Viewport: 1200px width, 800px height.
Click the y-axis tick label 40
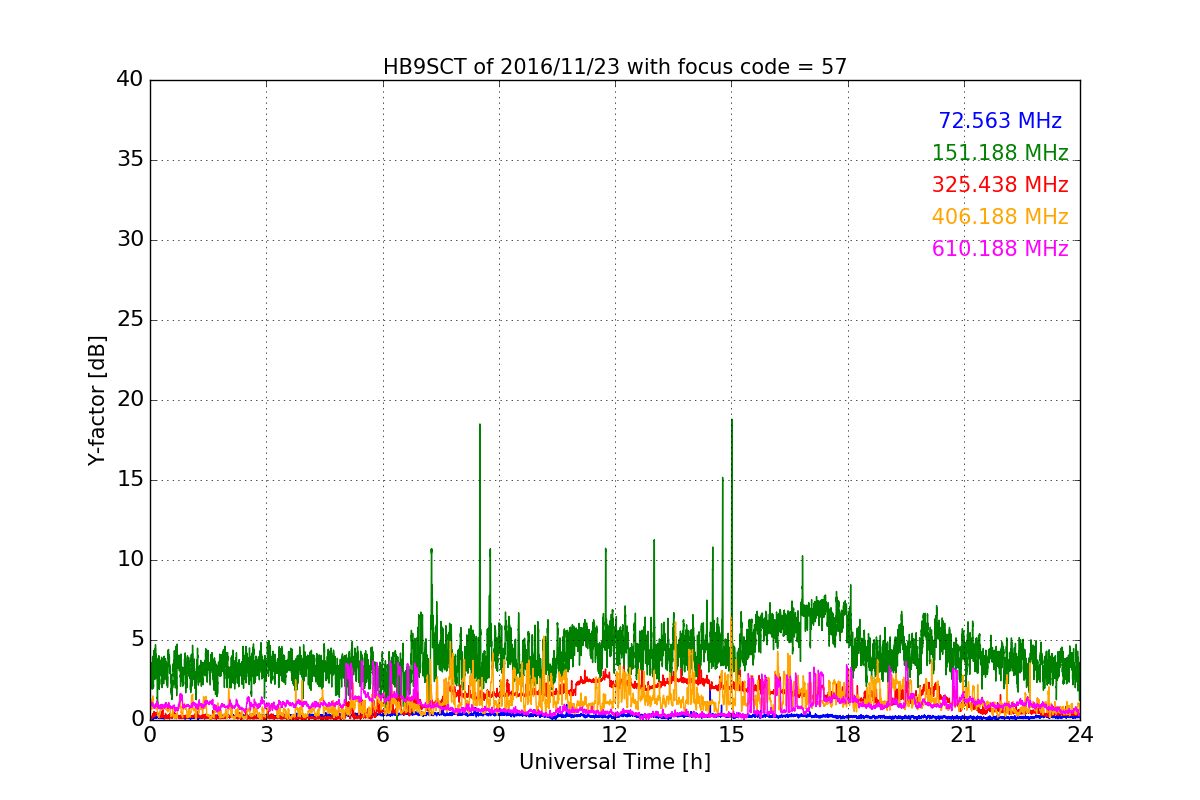tap(130, 80)
